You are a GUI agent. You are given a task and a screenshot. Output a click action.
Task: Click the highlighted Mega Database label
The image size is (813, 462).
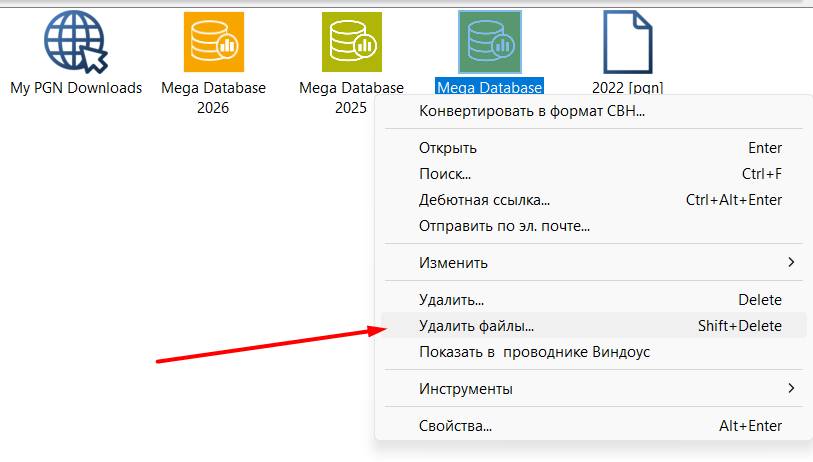click(489, 87)
